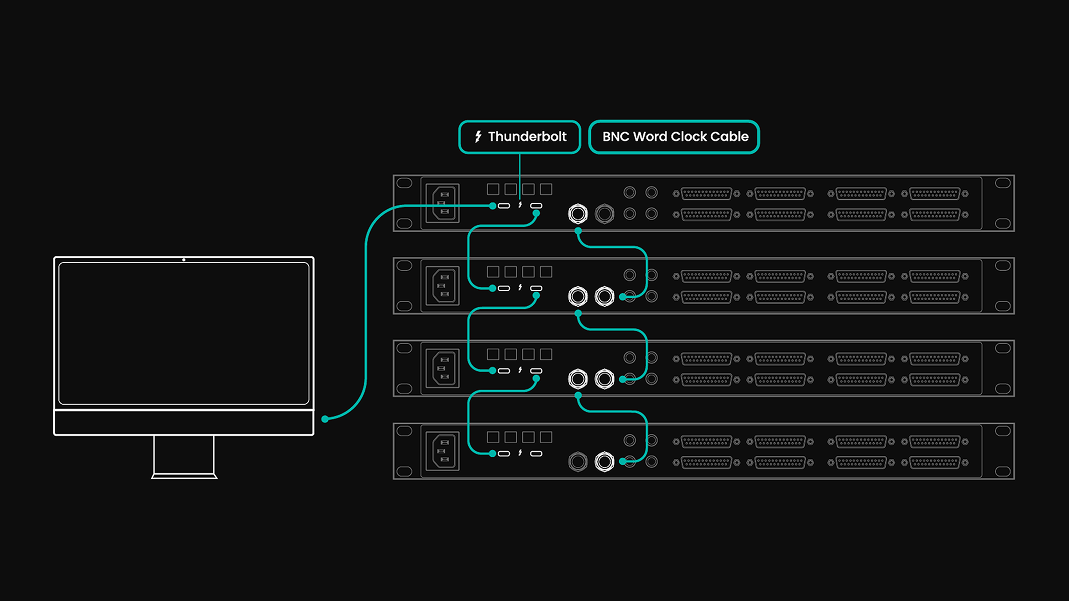The width and height of the screenshot is (1069, 601).
Task: Click the last lower D-sub connector on bottom rack unit
Action: tap(935, 463)
